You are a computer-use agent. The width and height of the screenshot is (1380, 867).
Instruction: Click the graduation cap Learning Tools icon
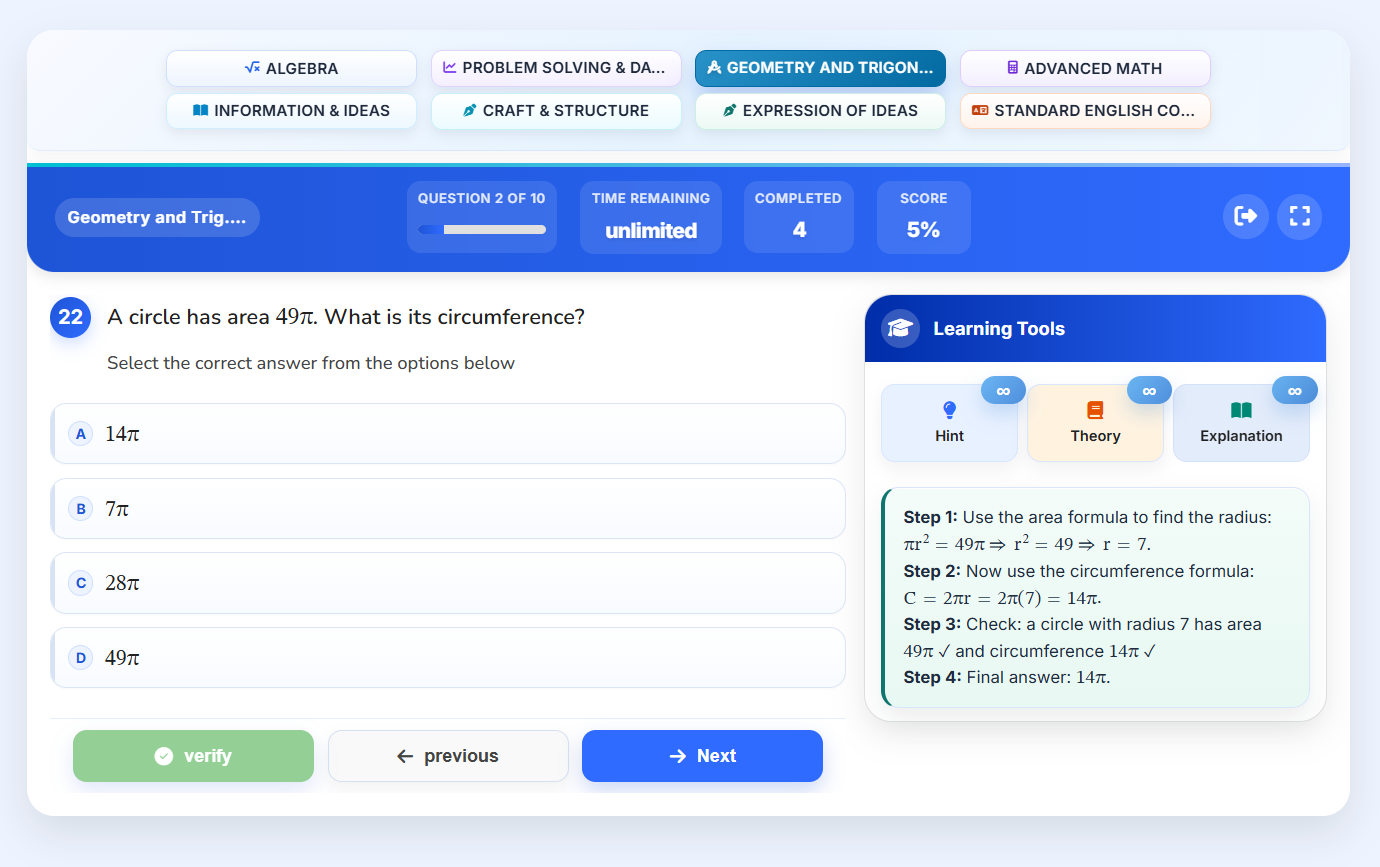click(900, 328)
